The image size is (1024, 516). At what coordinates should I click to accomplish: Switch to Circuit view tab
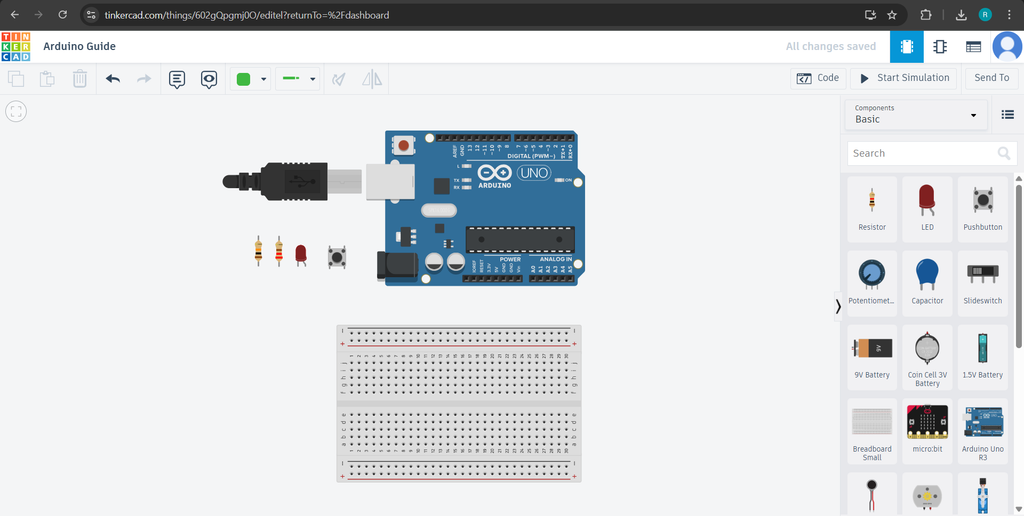point(906,47)
